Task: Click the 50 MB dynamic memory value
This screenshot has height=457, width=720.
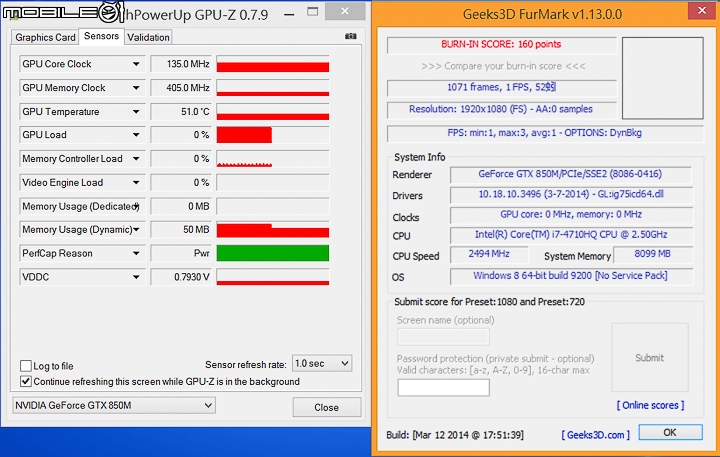Action: pyautogui.click(x=181, y=229)
